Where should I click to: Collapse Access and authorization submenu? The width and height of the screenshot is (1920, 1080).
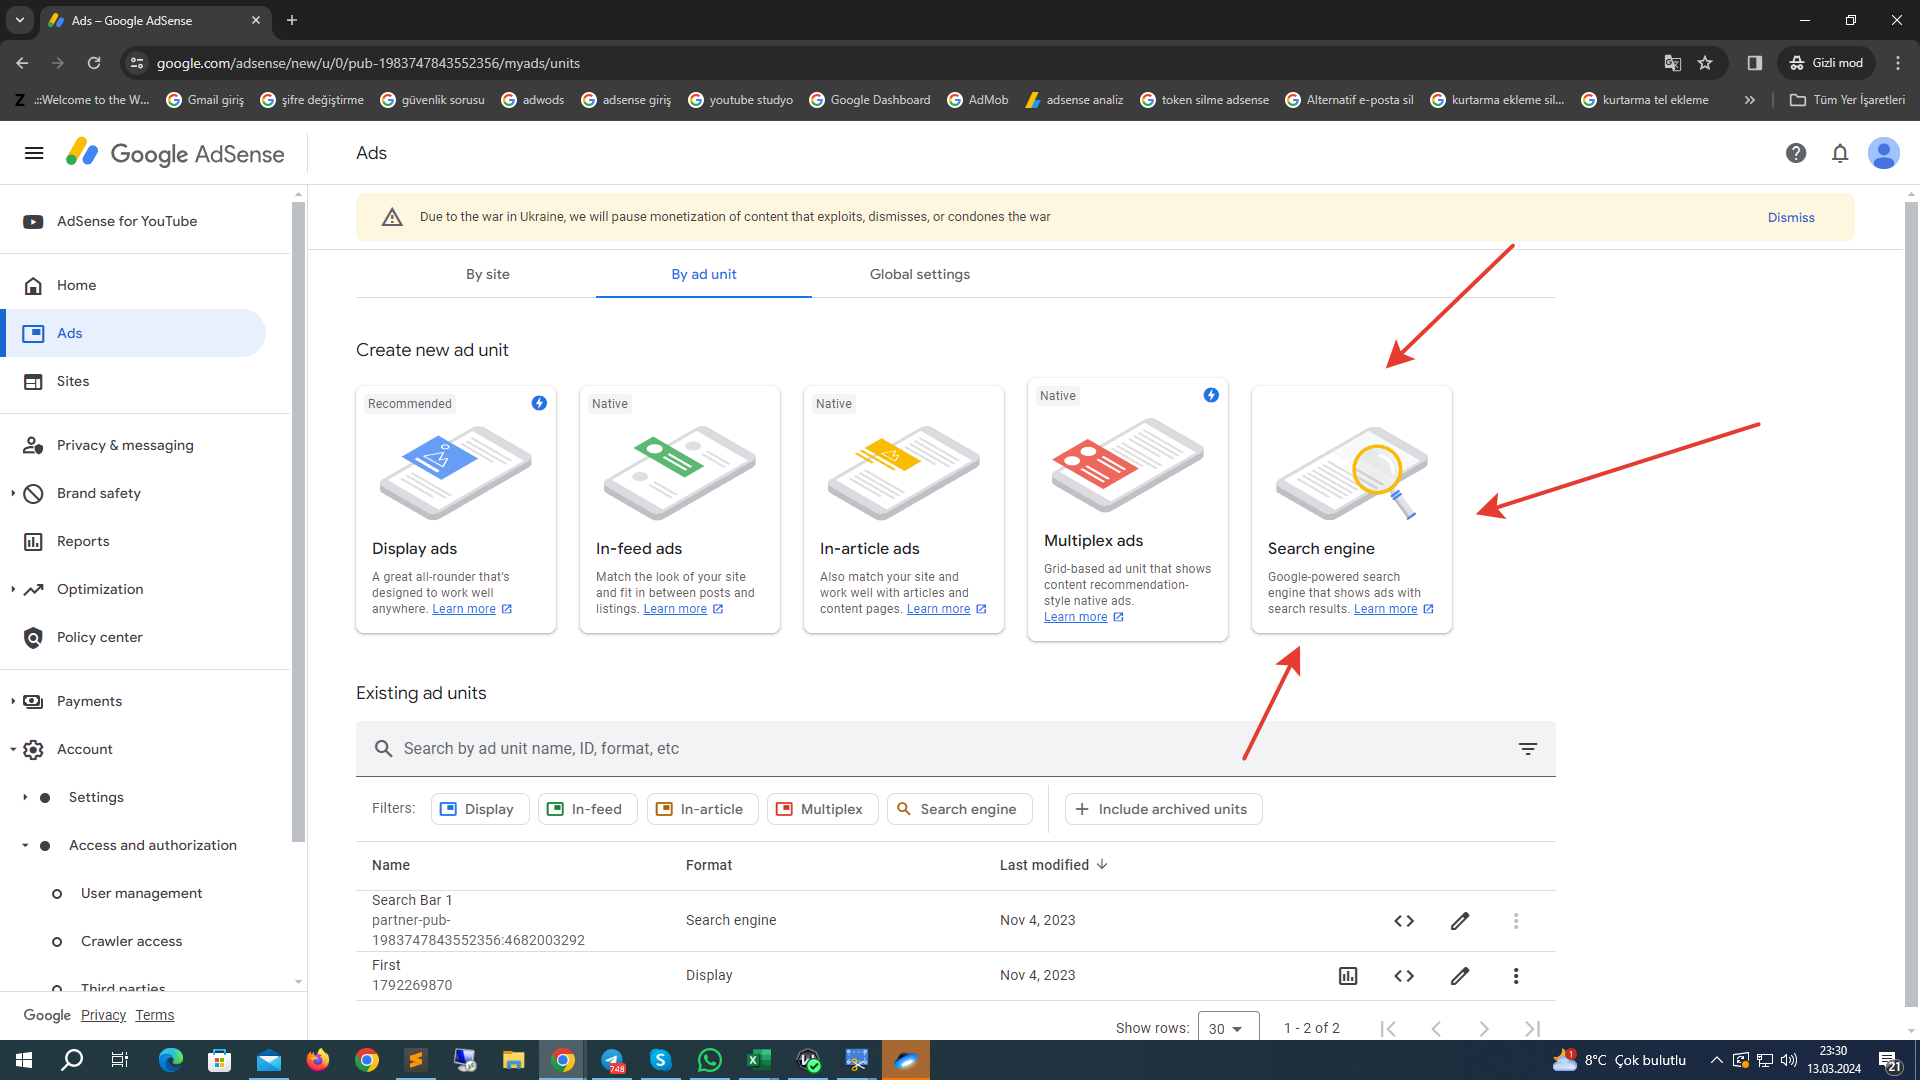25,845
